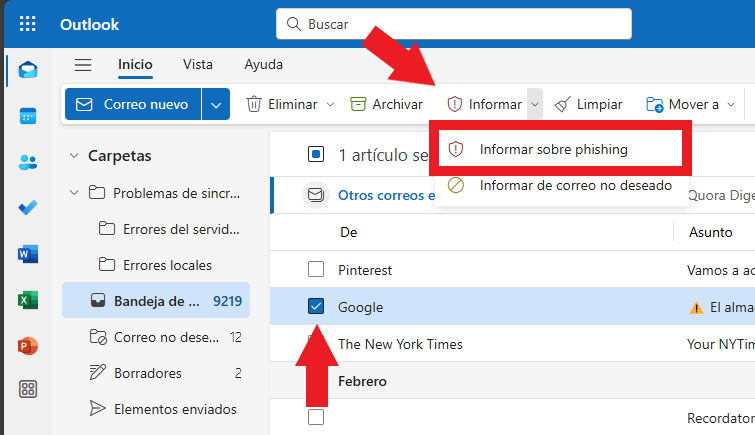Sort by the De column header
Viewport: 755px width, 435px height.
coord(349,232)
